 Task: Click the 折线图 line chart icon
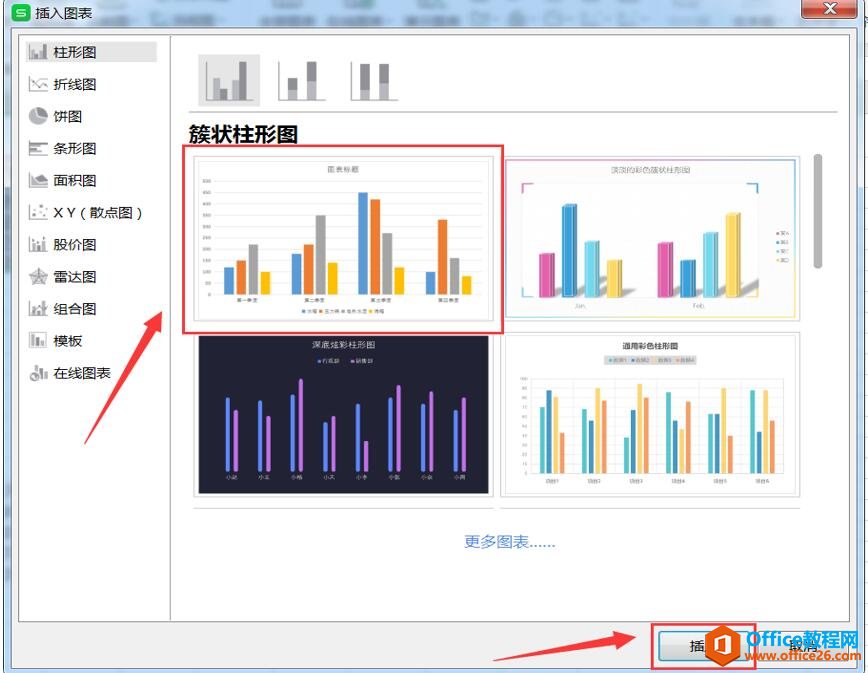[39, 84]
